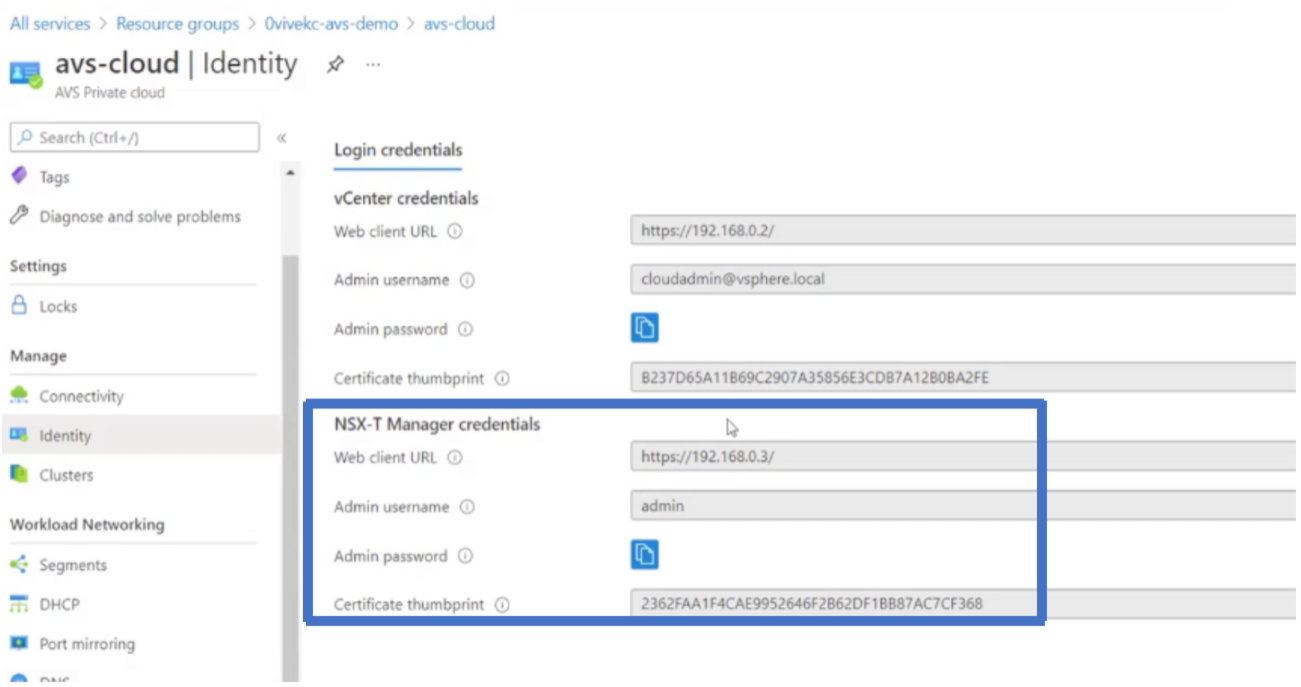This screenshot has height=687, width=1301.
Task: Click the sidebar vertical scrollbar thumb
Action: coord(290,467)
